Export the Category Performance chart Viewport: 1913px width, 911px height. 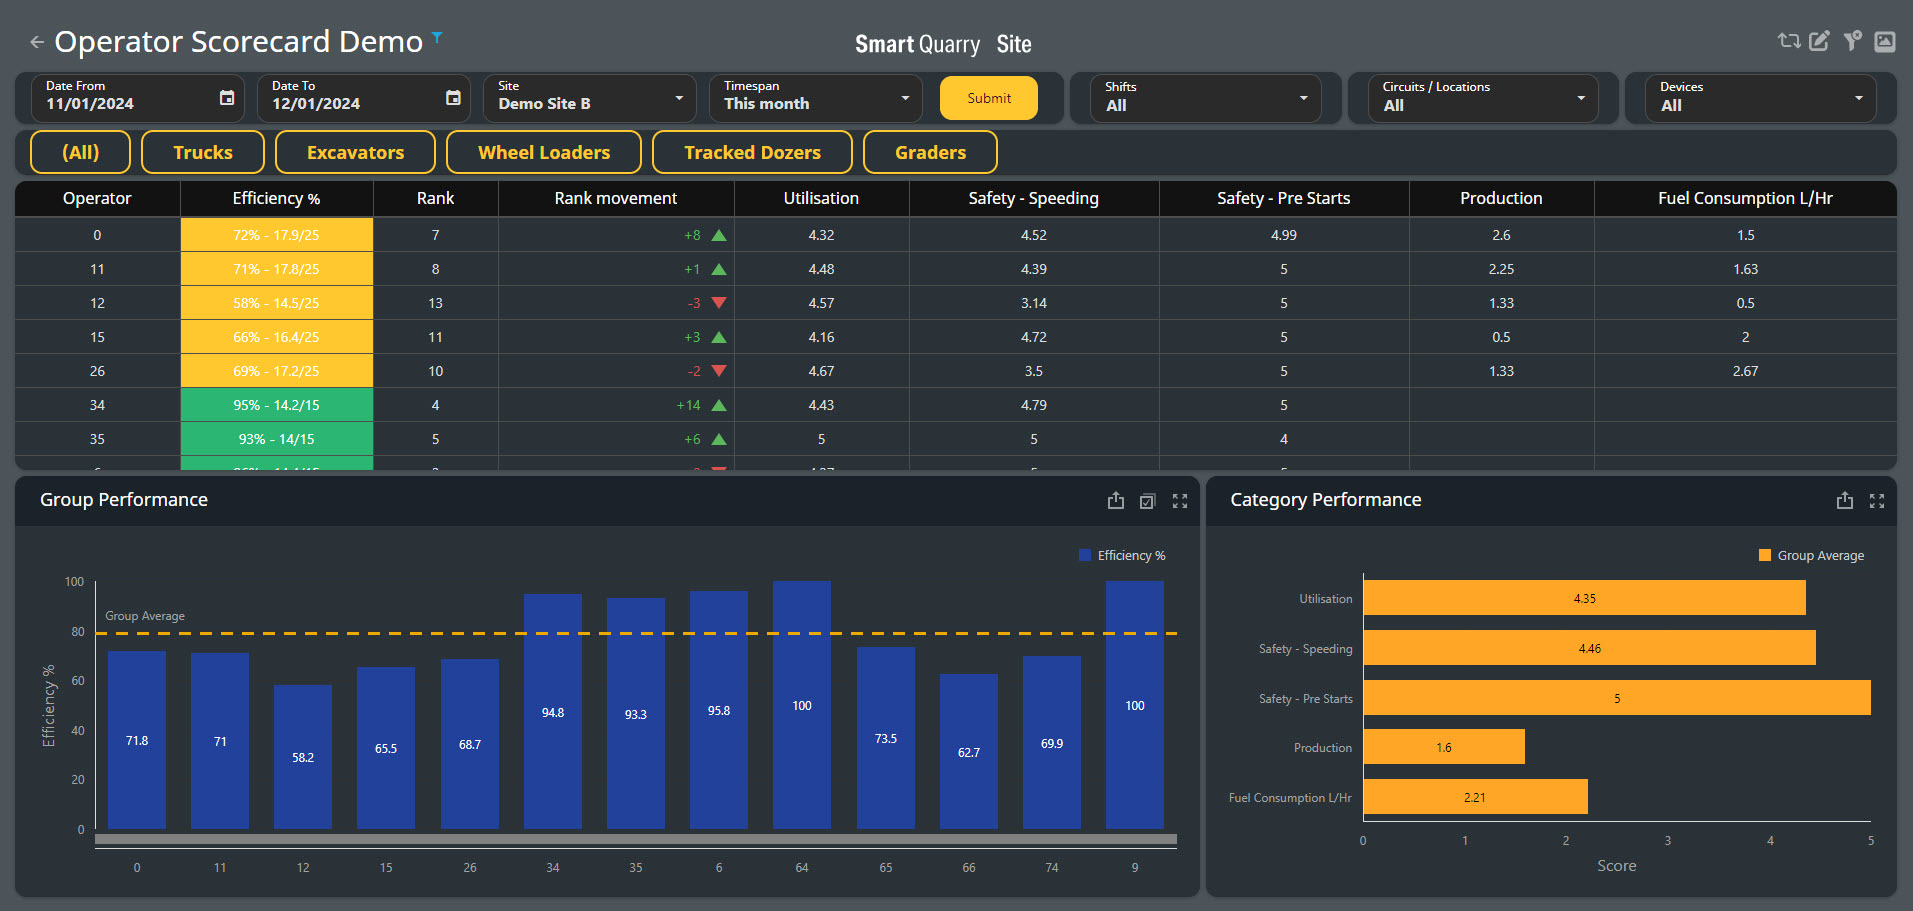tap(1845, 501)
